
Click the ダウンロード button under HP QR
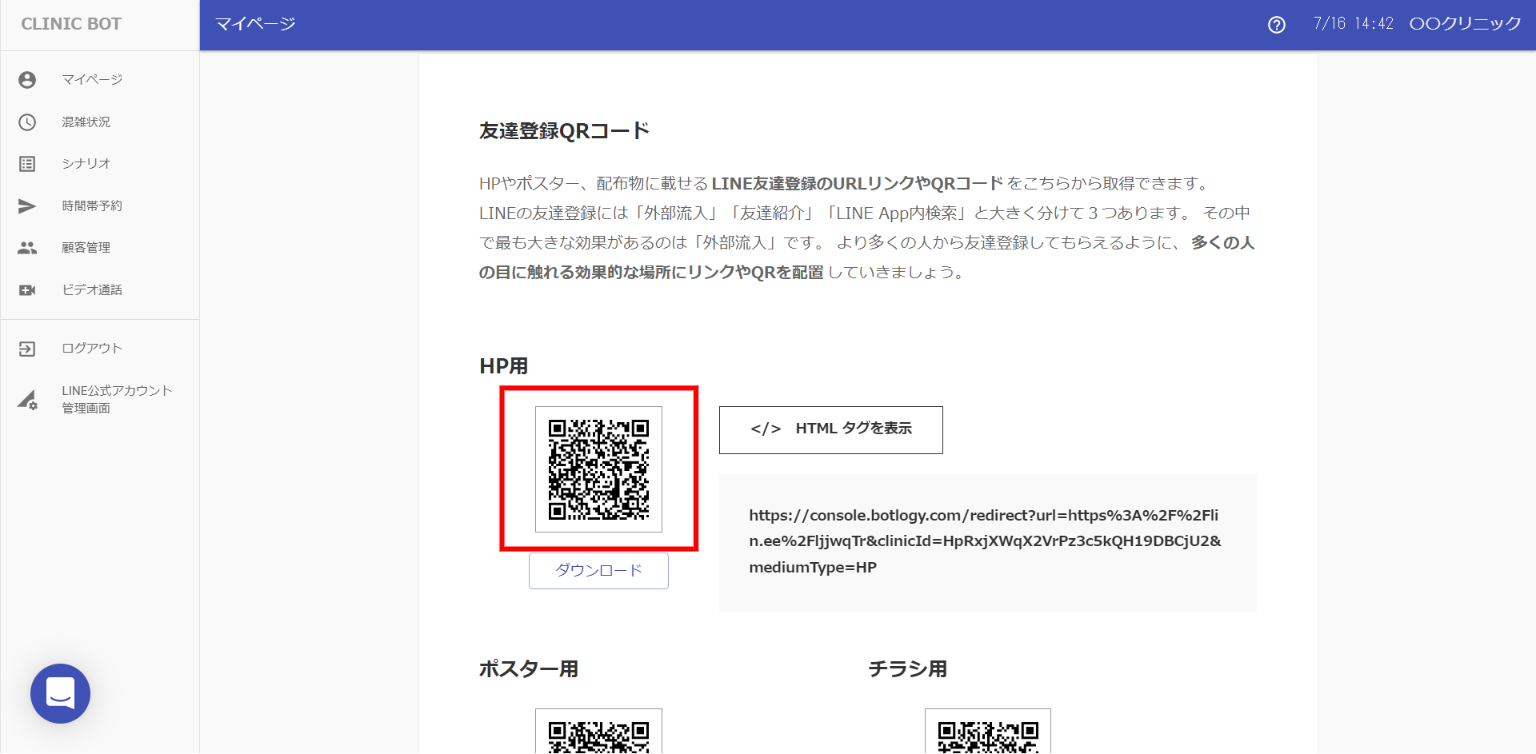[599, 571]
